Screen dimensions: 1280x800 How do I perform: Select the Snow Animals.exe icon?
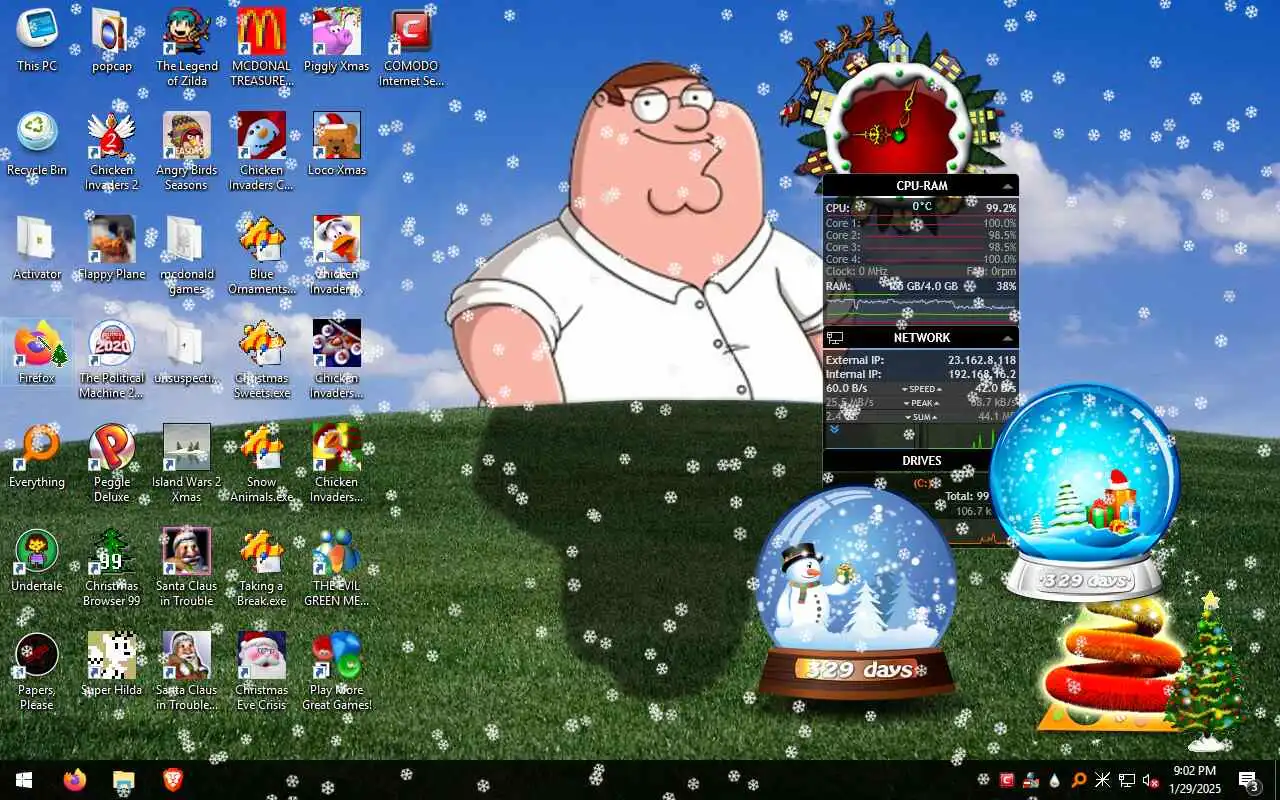(261, 464)
